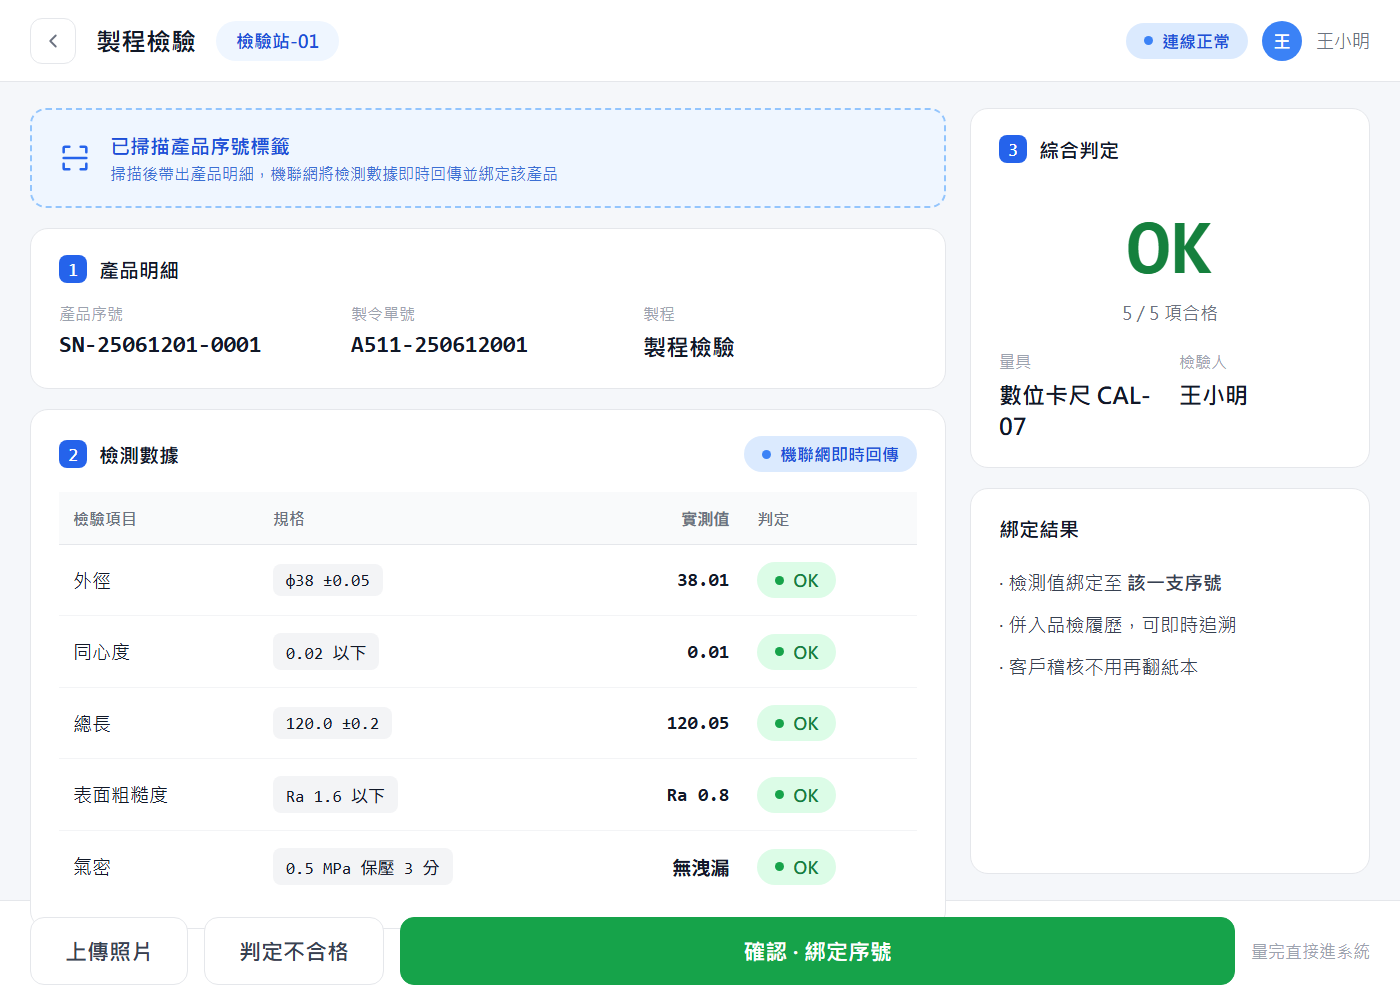The image size is (1400, 1000).
Task: Click the 實測值 column header
Action: tap(705, 519)
